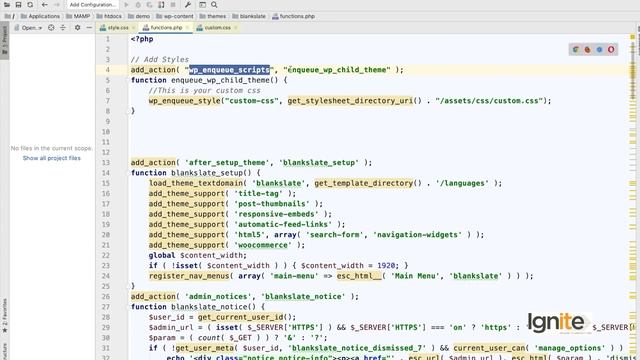Select functions.php in navigation bar
The image size is (640, 360).
coord(293,16)
